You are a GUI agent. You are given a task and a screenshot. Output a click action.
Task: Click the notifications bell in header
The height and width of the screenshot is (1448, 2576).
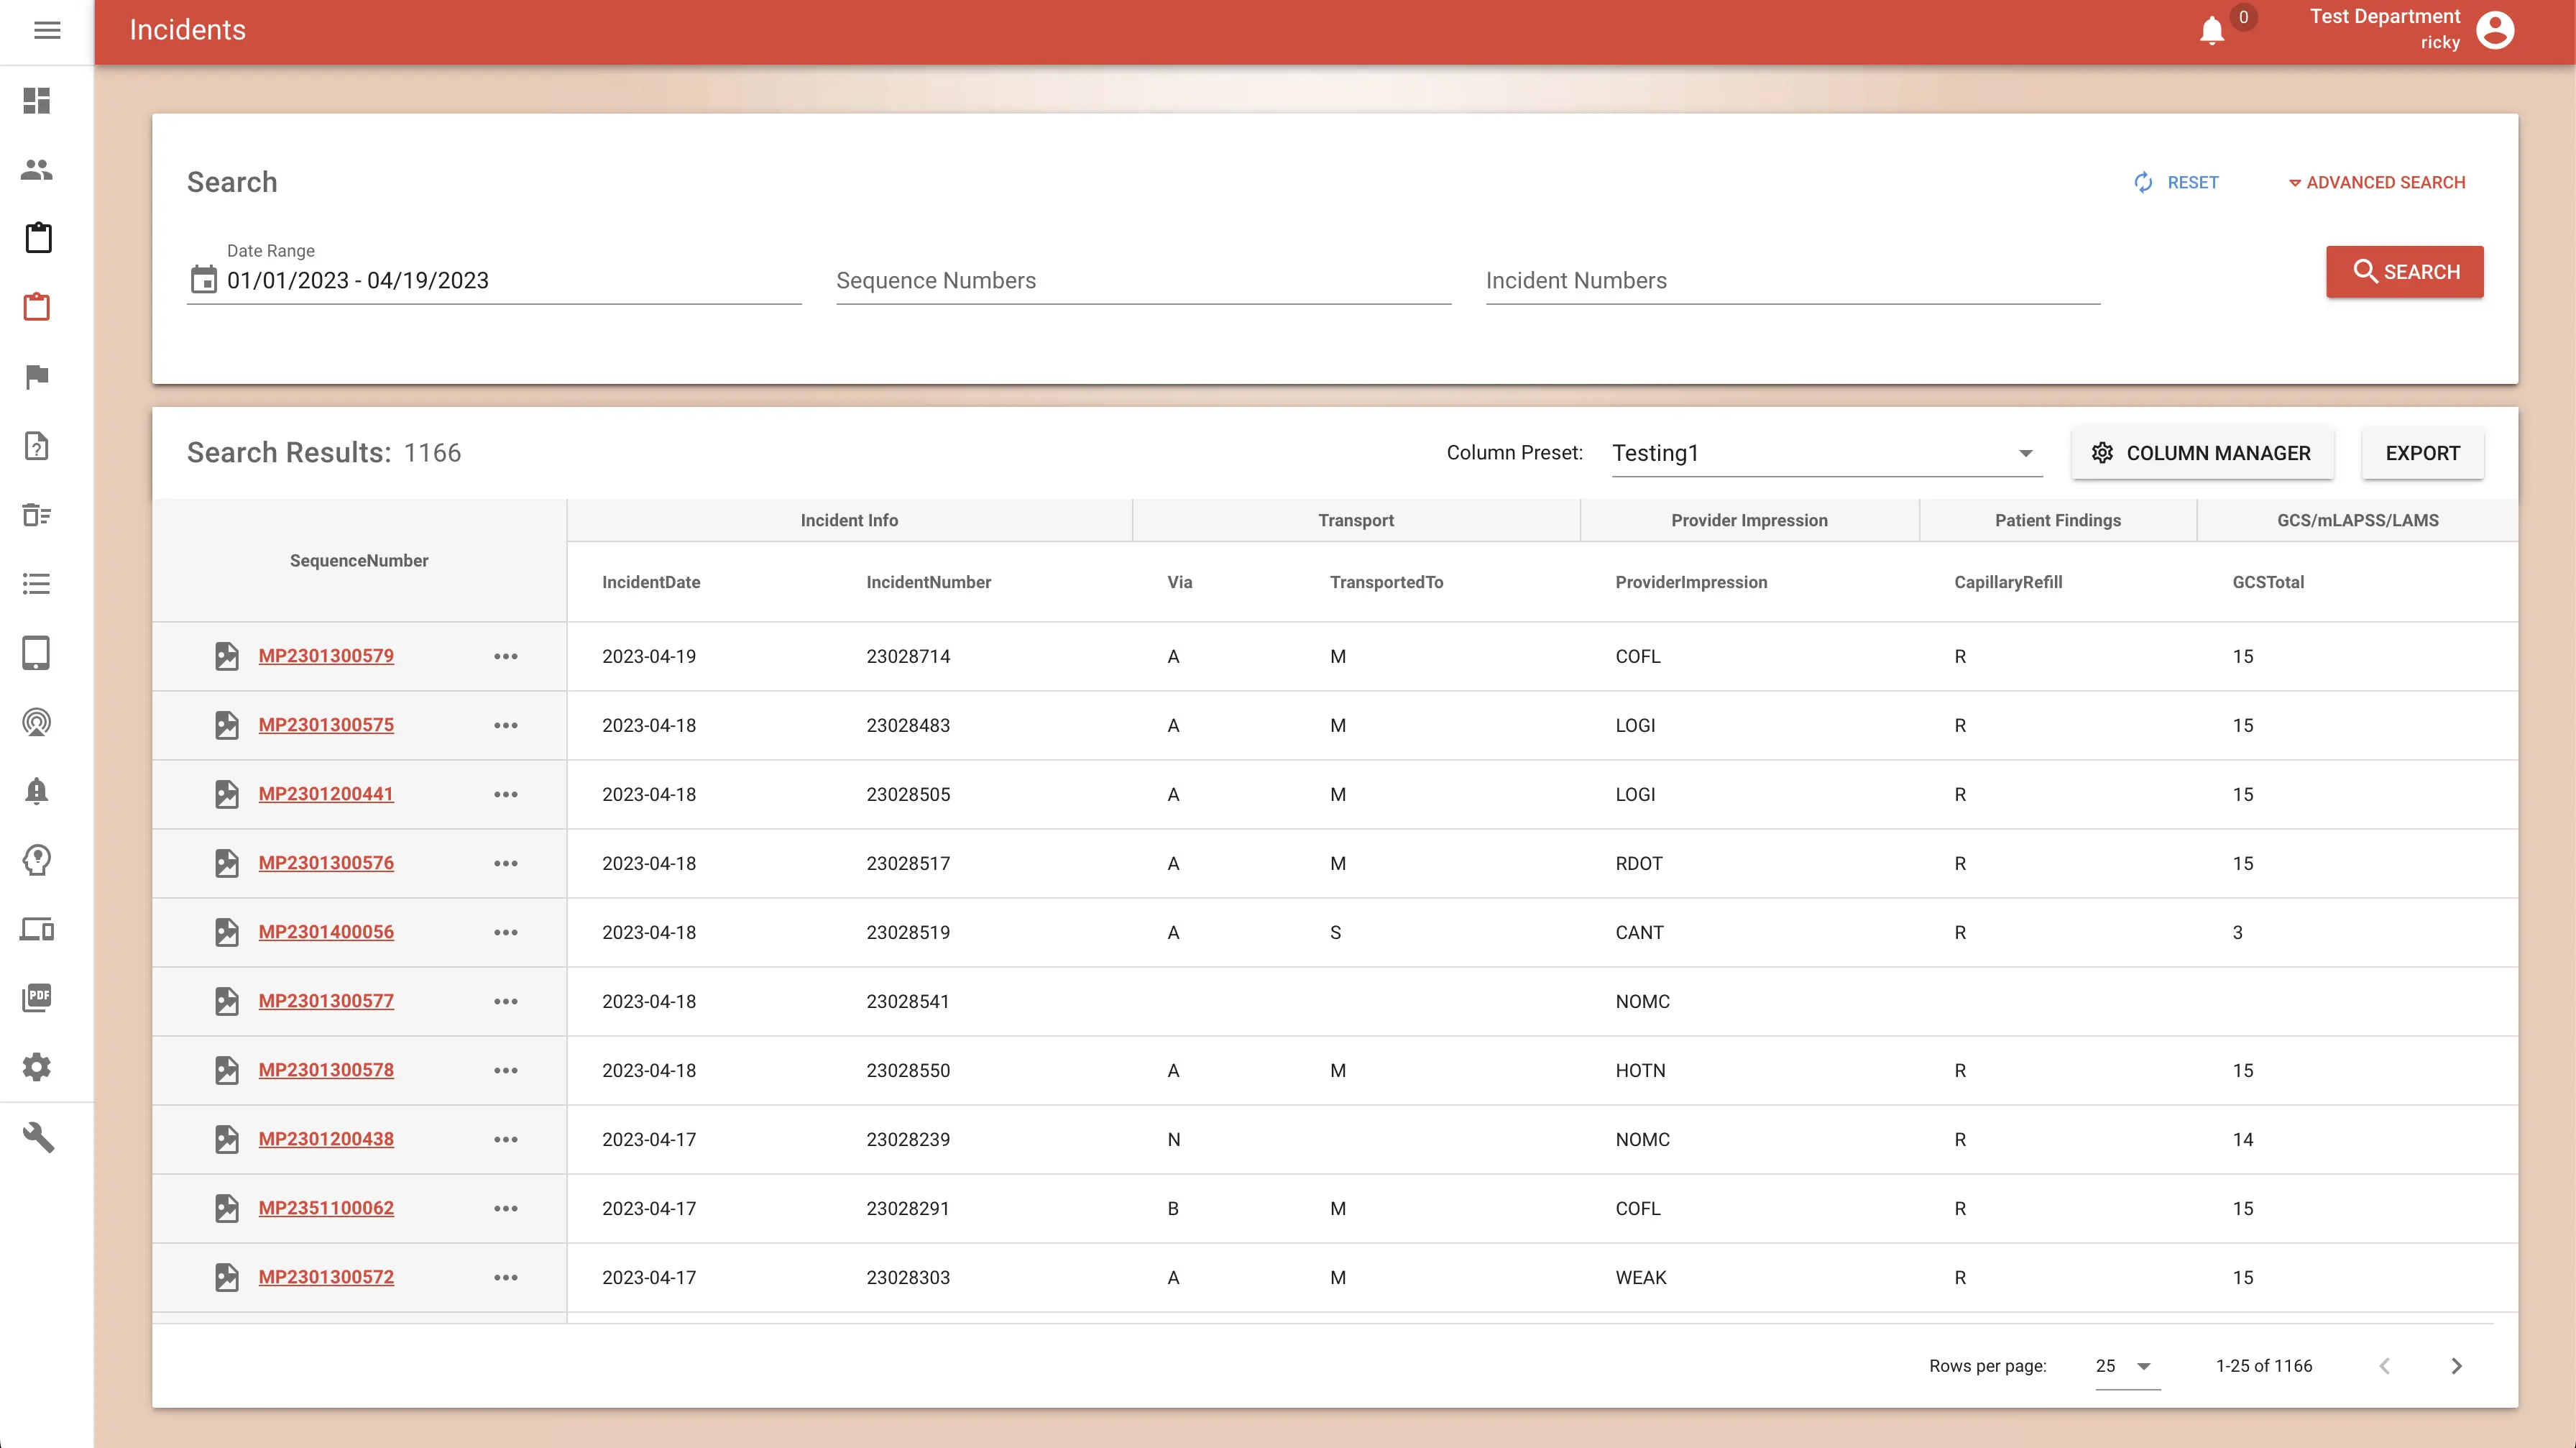2211,31
